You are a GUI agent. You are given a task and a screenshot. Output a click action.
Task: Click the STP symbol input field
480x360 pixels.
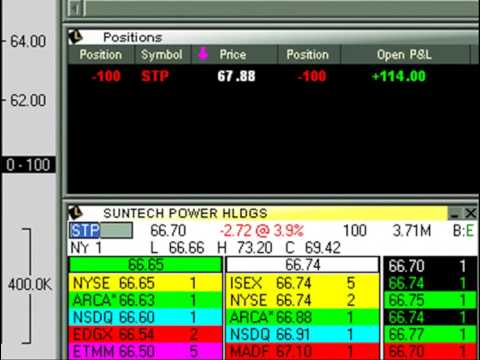(101, 231)
